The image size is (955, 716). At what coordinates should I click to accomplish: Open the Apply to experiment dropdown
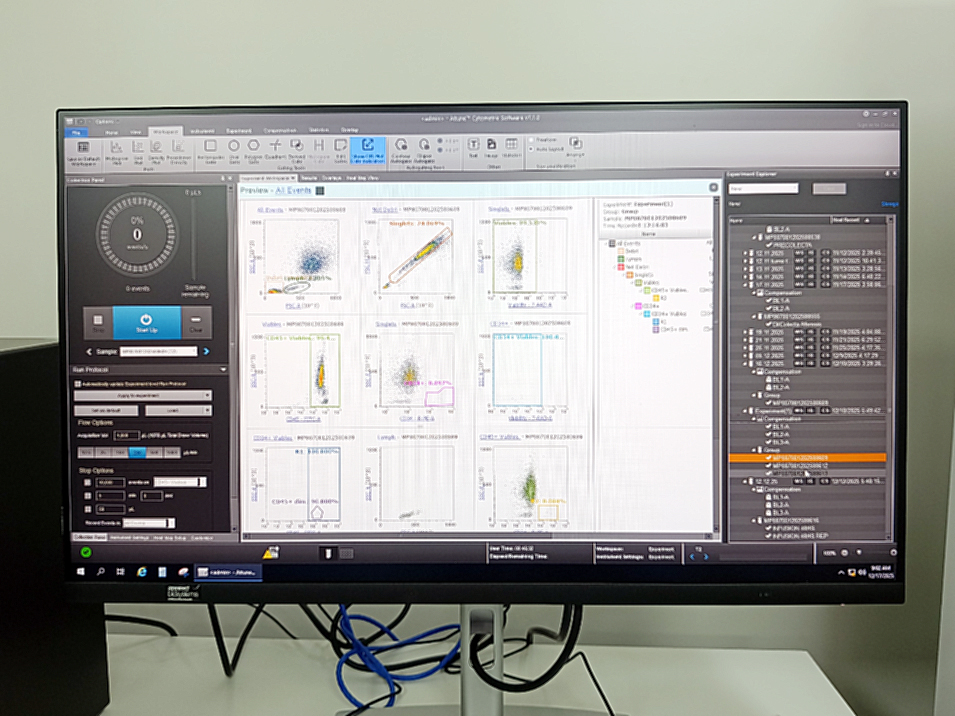[x=143, y=396]
